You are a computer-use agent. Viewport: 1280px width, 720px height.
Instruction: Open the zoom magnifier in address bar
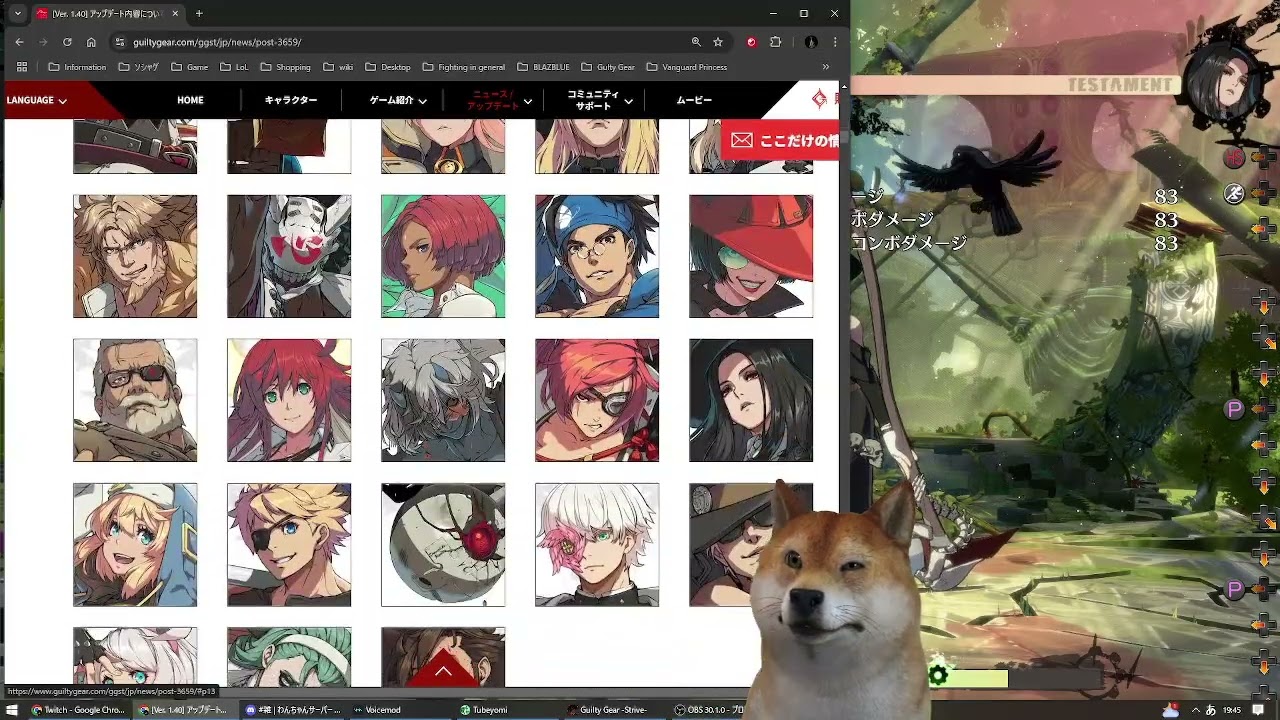click(696, 42)
